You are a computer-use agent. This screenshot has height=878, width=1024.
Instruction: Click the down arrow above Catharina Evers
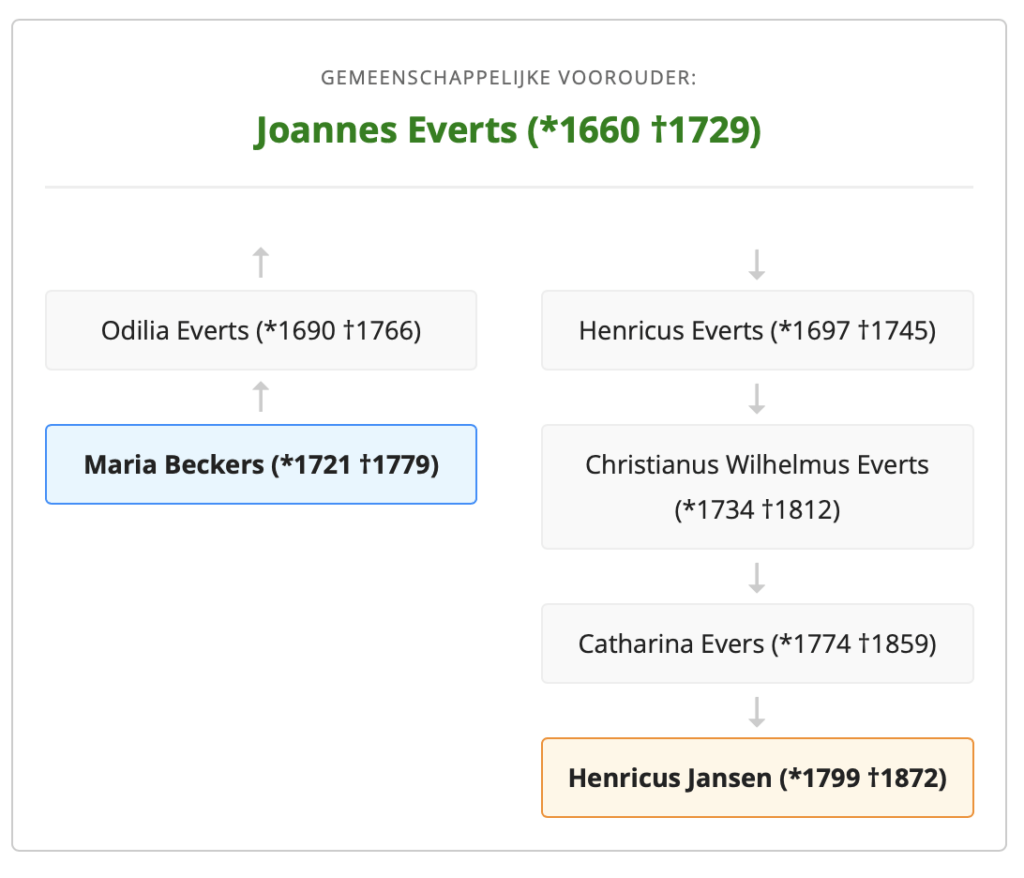pyautogui.click(x=757, y=577)
